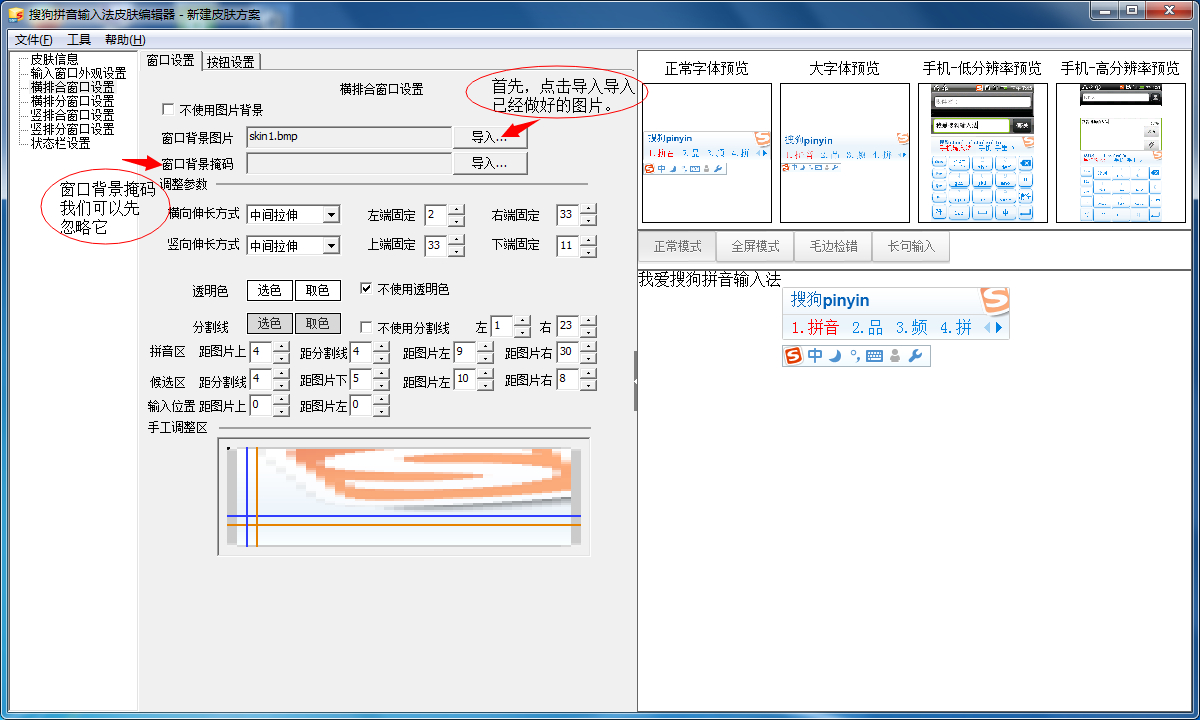The height and width of the screenshot is (720, 1200).
Task: Switch to the 按钮设置 tab
Action: click(231, 61)
